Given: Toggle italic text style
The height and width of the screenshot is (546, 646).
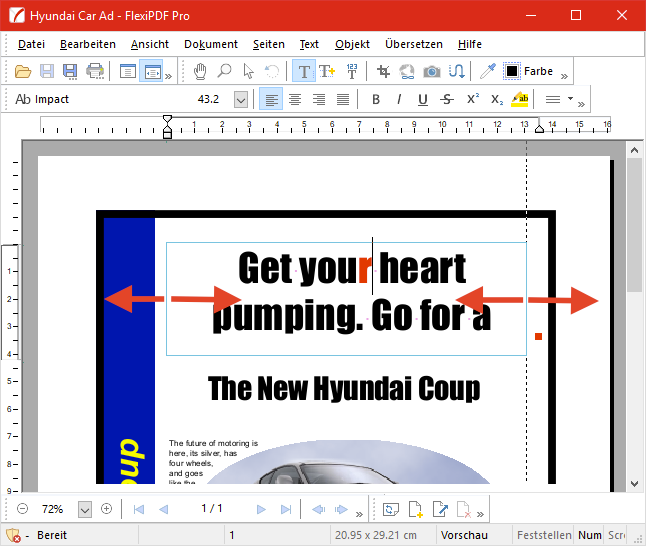Looking at the screenshot, I should pos(399,99).
